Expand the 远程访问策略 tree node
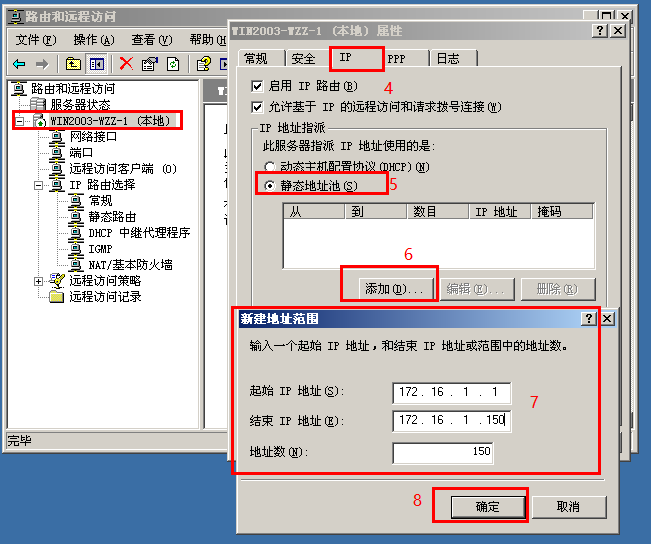This screenshot has height=544, width=651. click(x=38, y=281)
